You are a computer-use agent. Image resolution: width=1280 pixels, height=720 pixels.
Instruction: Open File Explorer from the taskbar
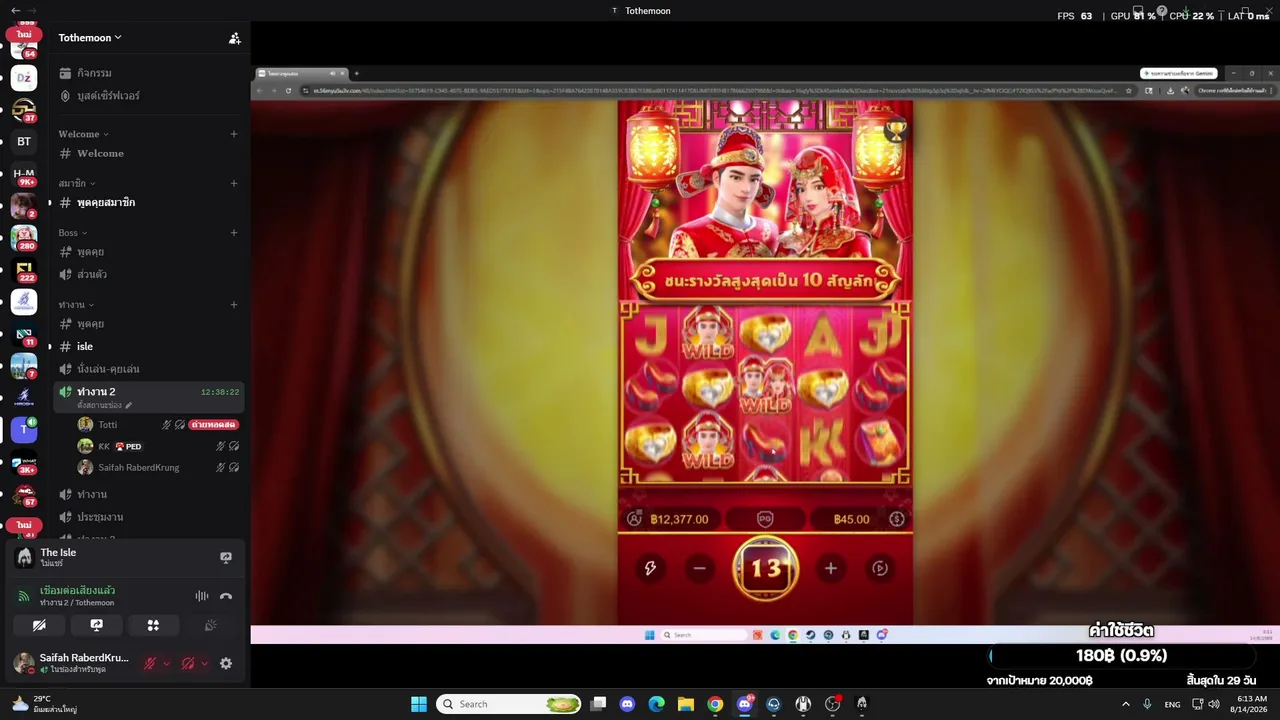(x=686, y=704)
